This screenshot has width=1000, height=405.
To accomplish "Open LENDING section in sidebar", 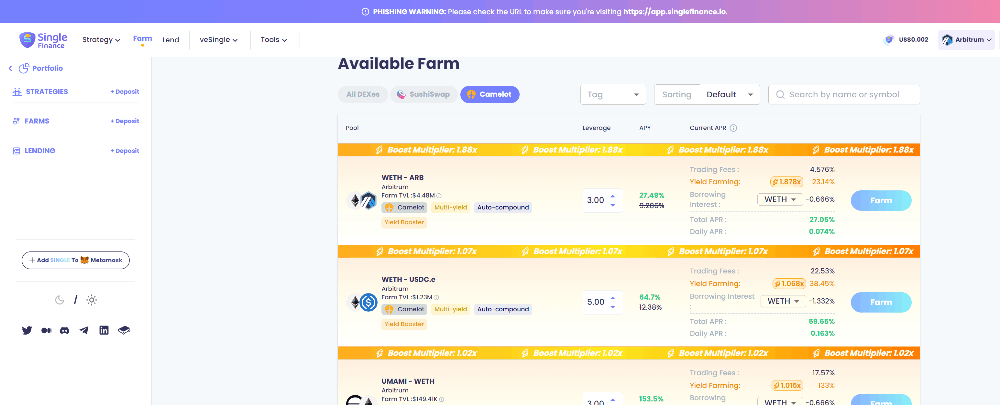I will pos(40,151).
